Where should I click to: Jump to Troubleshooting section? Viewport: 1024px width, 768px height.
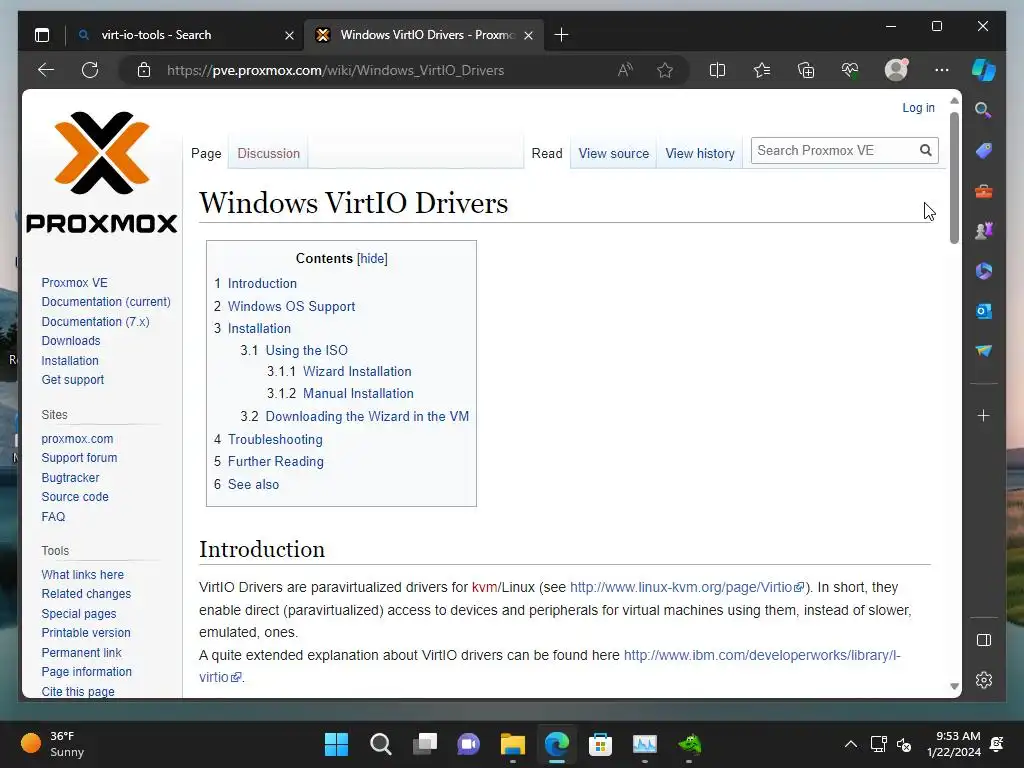[x=275, y=440]
